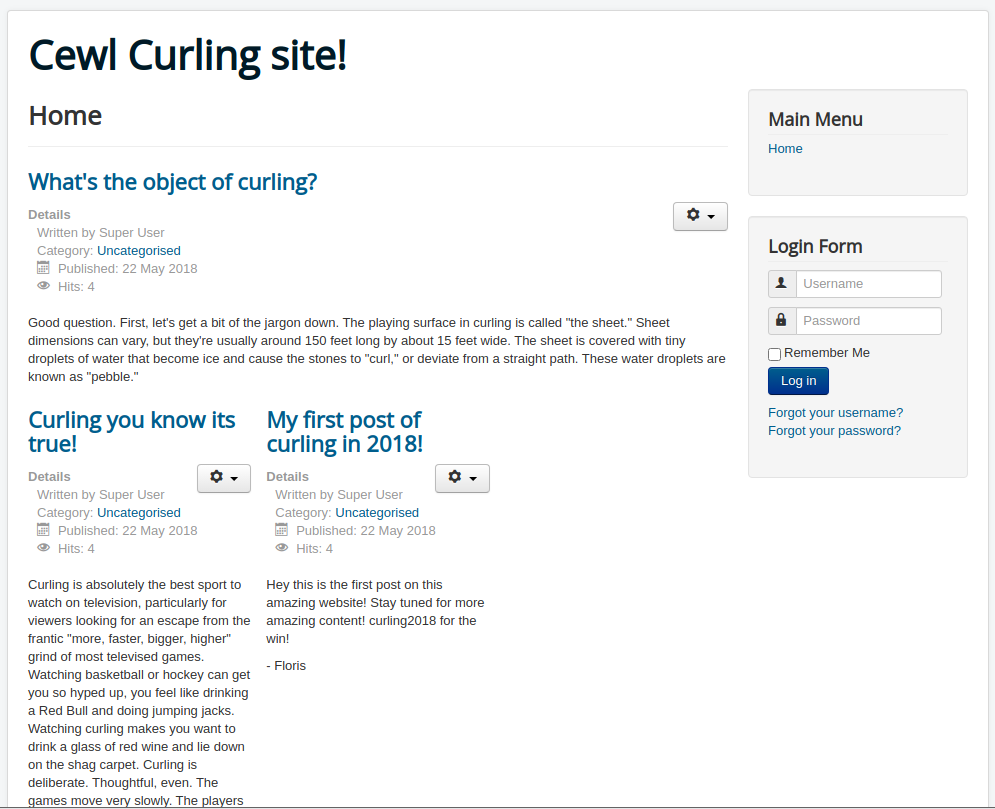This screenshot has height=809, width=995.
Task: Click eye icon next to first article's Hits
Action: tap(43, 286)
